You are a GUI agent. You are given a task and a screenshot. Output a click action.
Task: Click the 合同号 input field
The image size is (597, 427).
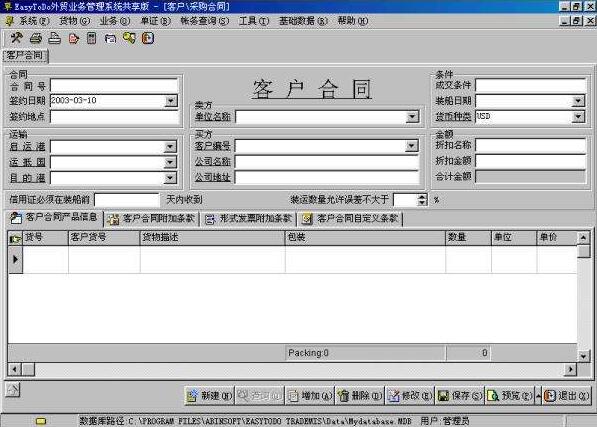114,86
